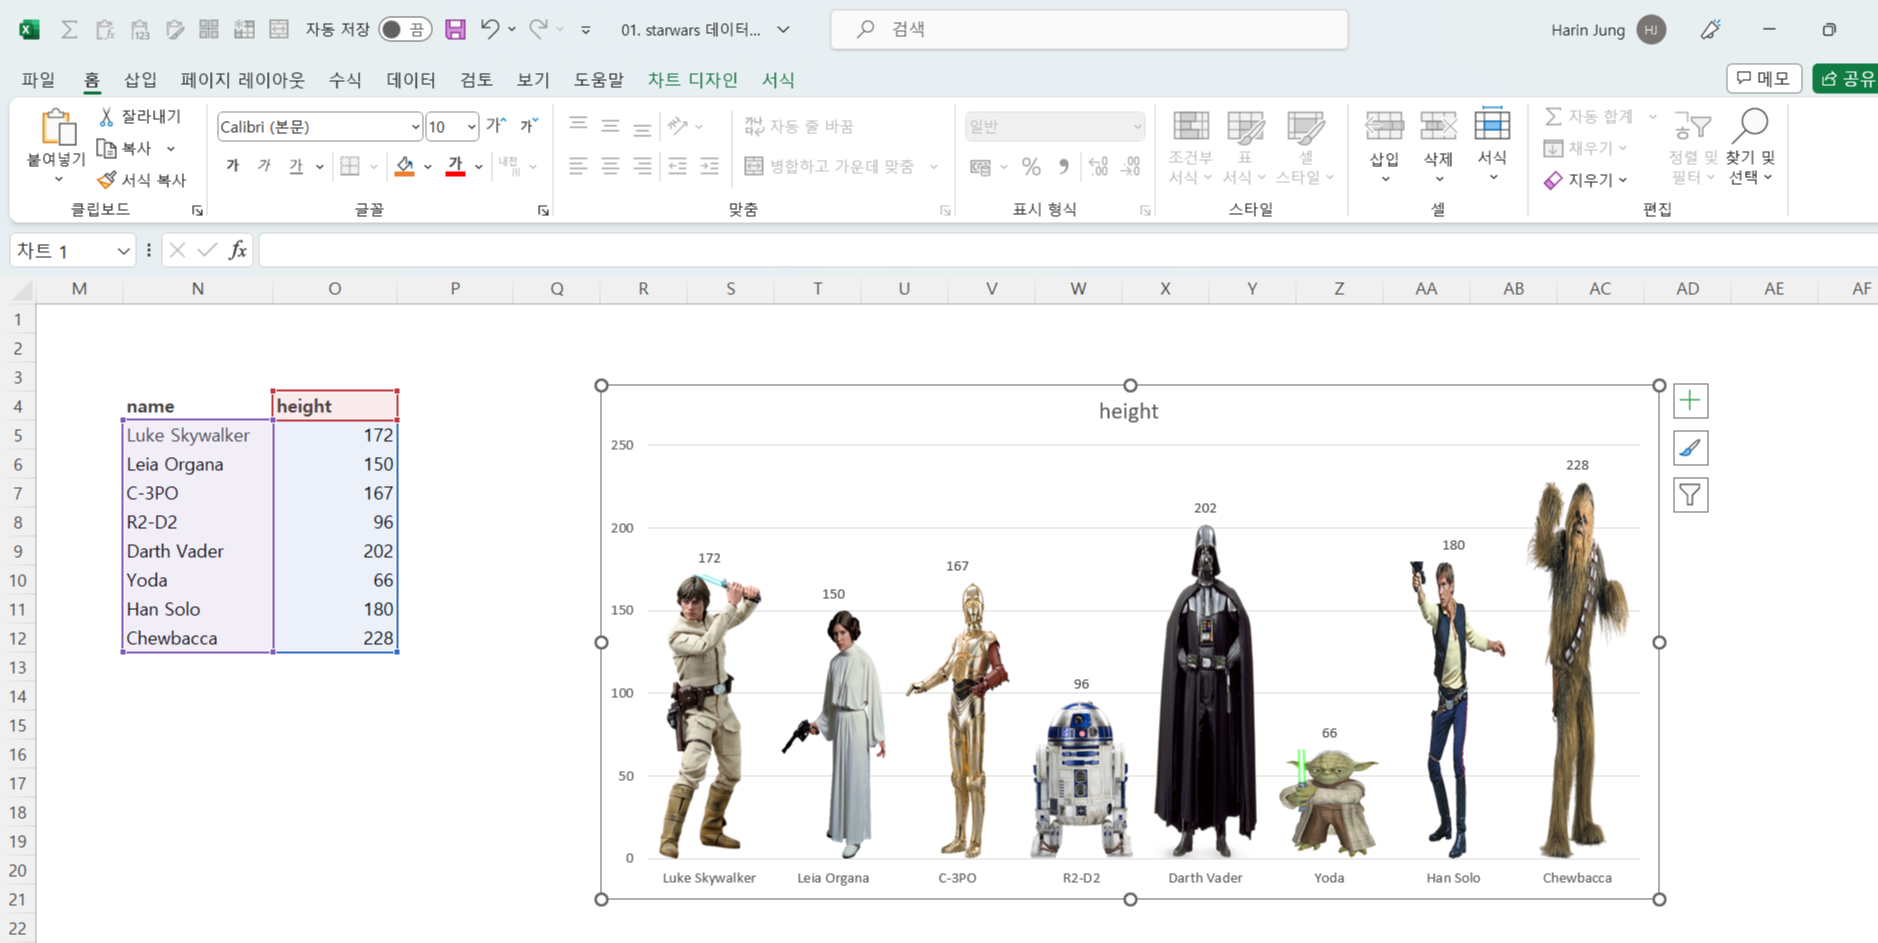Click the 붙여넣기 (Paste) clipboard icon
The image size is (1878, 943).
point(57,129)
